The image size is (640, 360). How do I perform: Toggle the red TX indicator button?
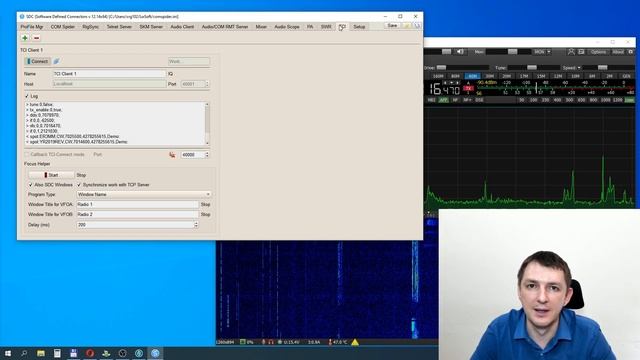tap(469, 88)
